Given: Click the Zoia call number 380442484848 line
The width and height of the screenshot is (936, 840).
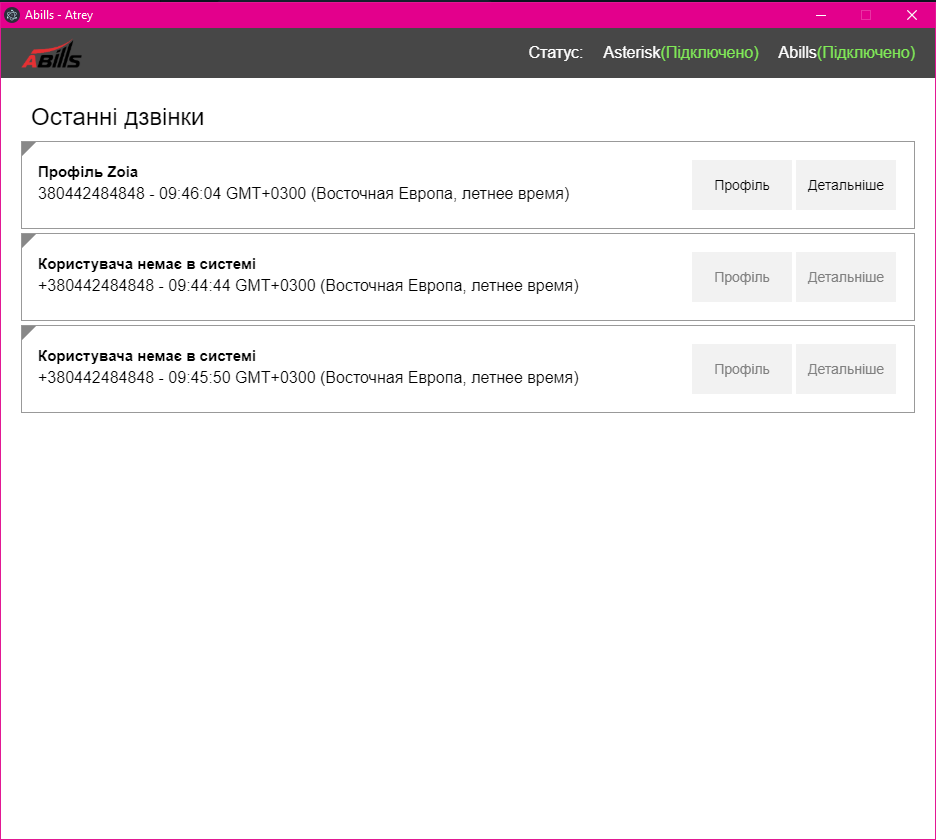Looking at the screenshot, I should coord(303,194).
